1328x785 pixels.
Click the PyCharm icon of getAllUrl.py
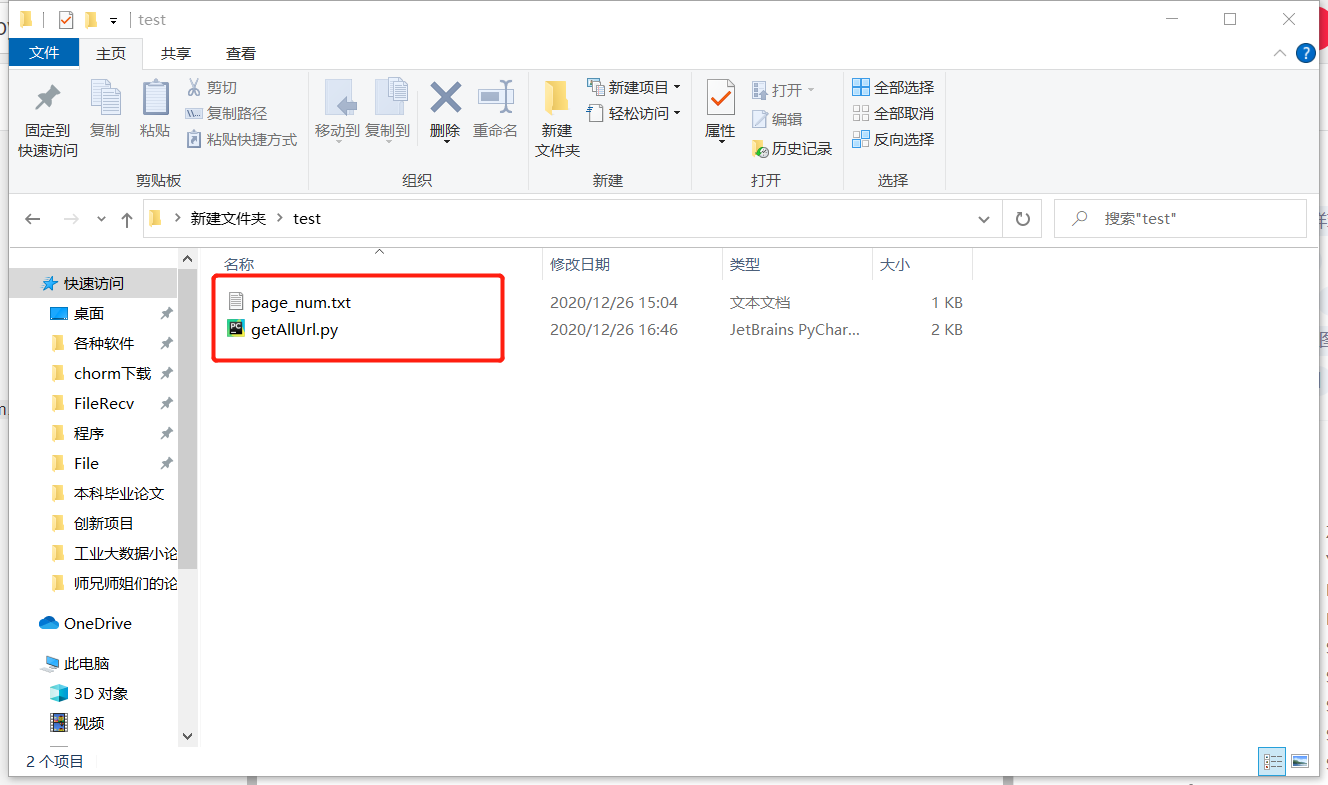click(236, 329)
